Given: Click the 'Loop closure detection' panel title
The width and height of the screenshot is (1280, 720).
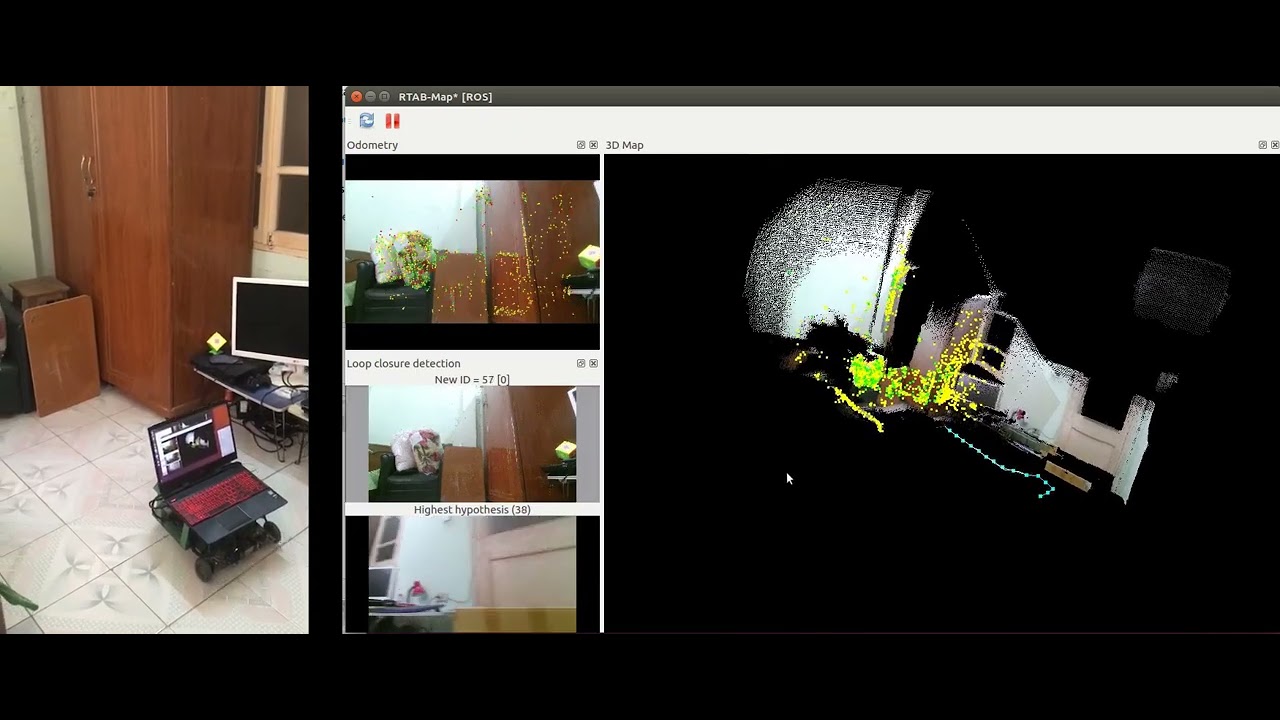Looking at the screenshot, I should coord(403,363).
